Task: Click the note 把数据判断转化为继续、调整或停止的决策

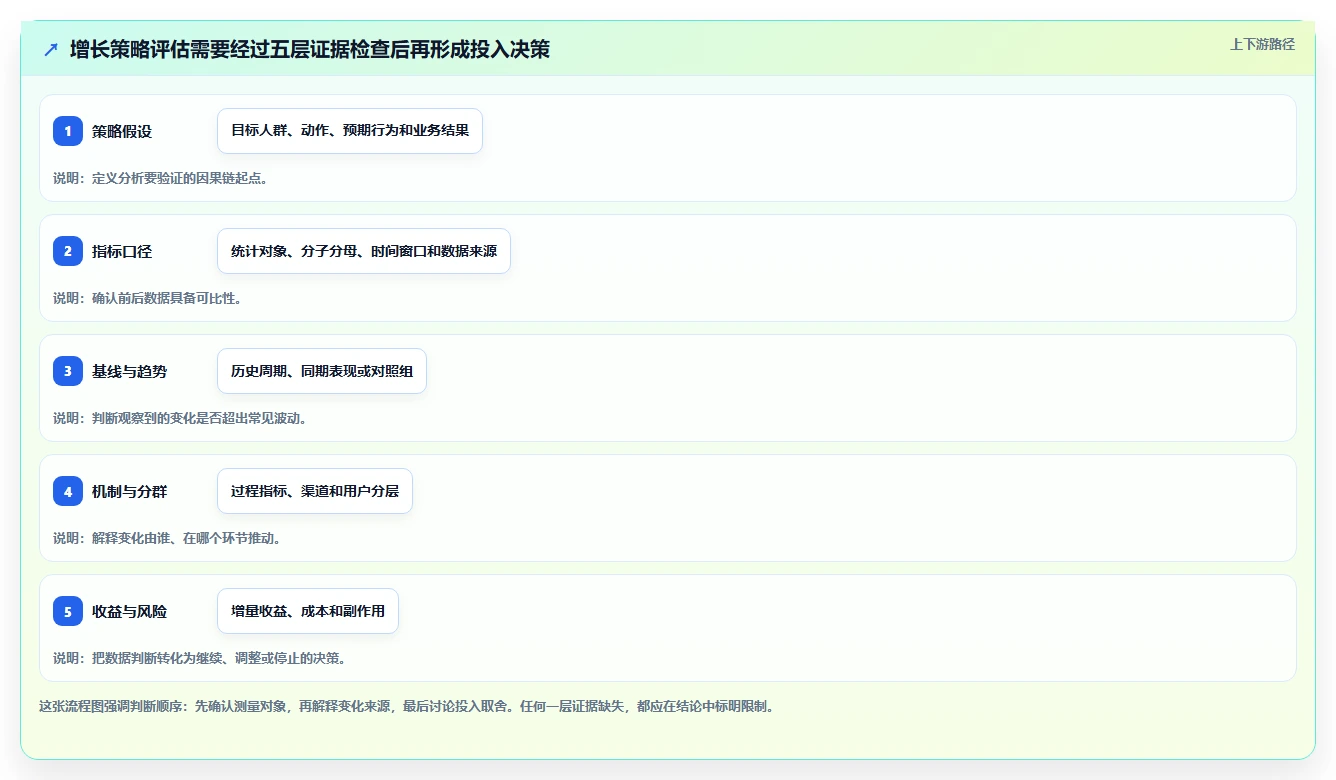Action: tap(199, 658)
